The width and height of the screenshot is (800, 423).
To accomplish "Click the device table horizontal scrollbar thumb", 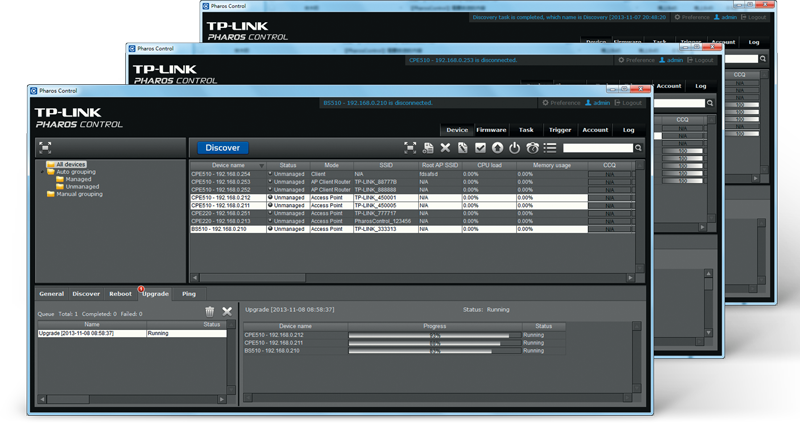I will 253,278.
